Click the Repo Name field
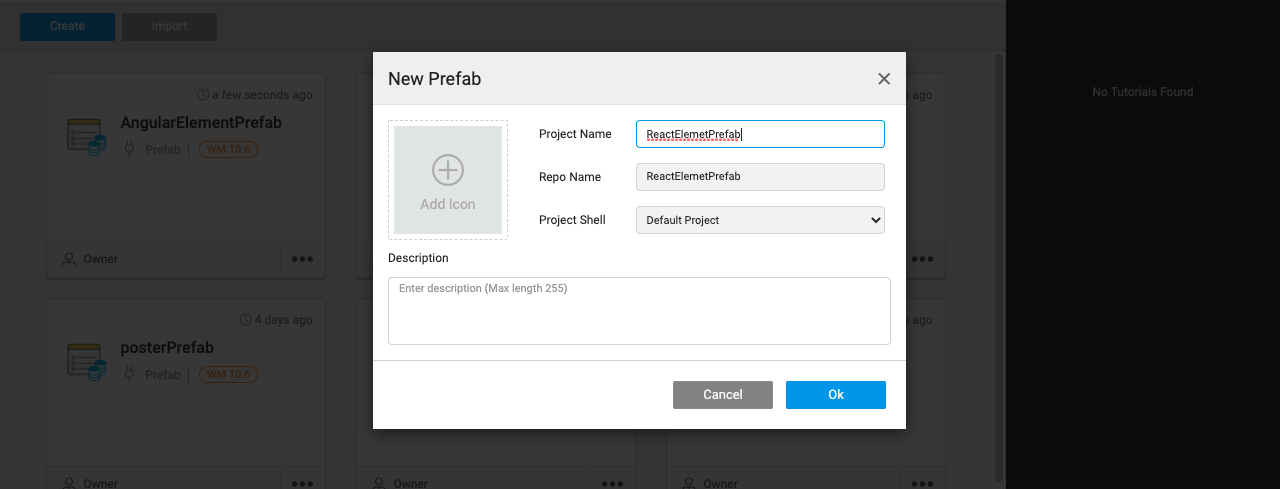Screen dimensions: 1280x489 [x=760, y=177]
